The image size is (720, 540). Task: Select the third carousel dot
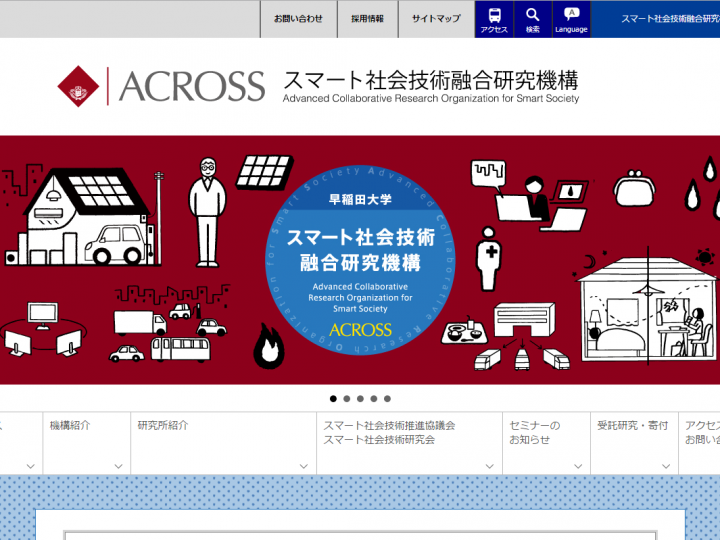coord(360,399)
